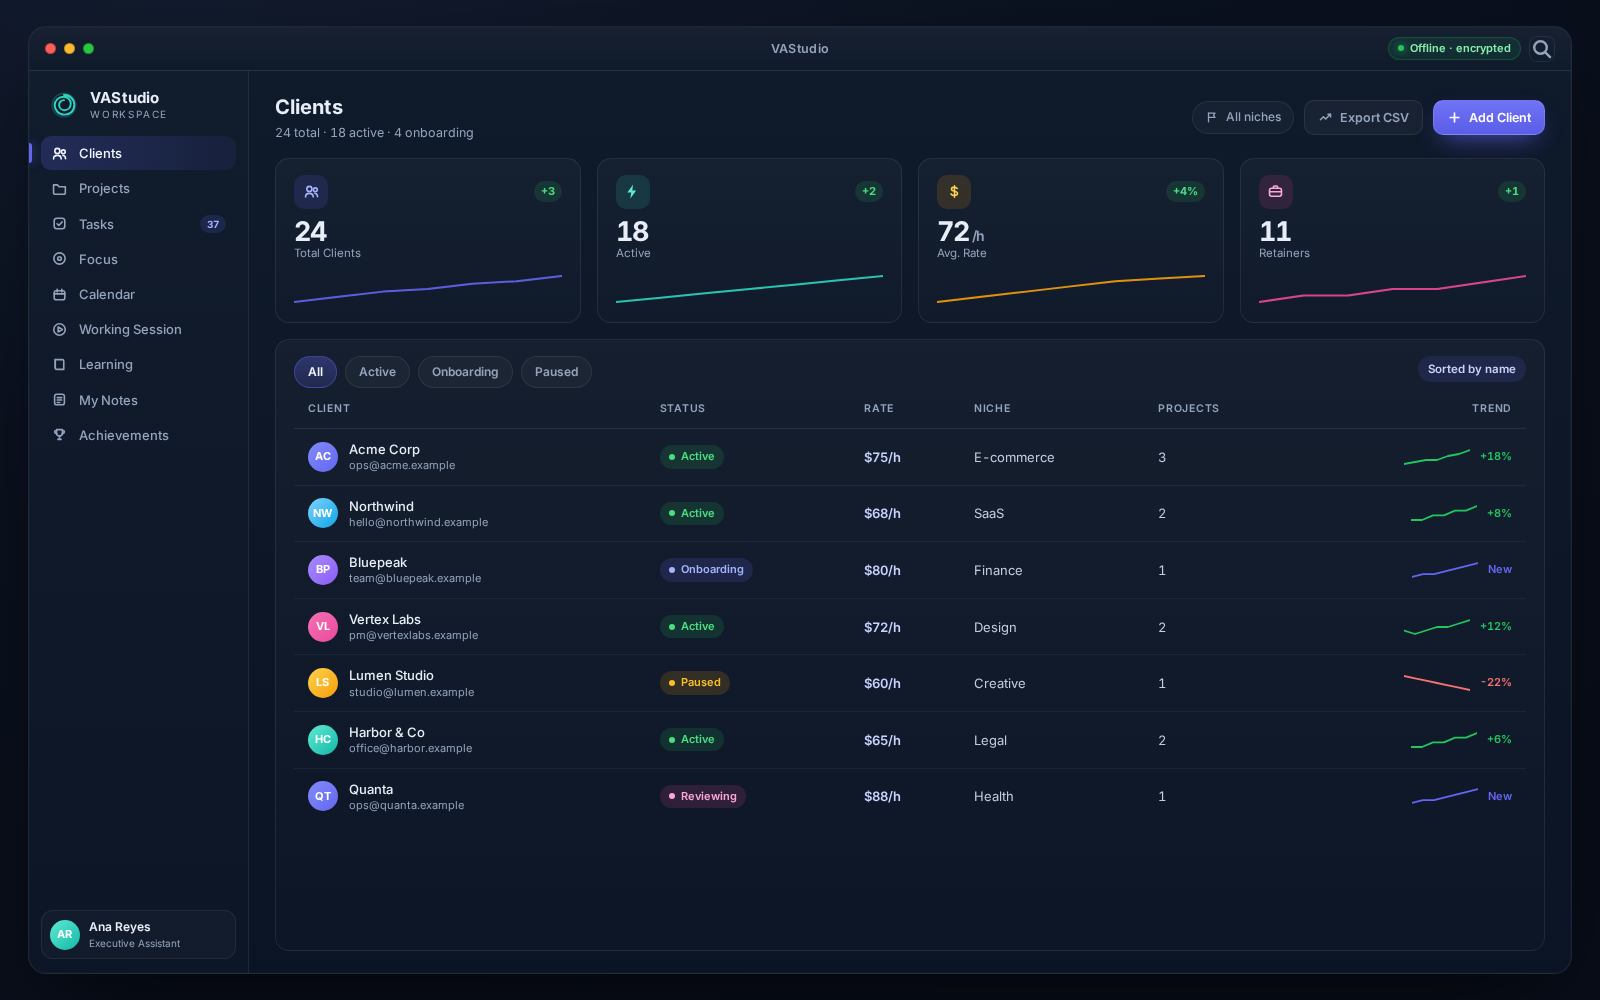Click the Bluepeak BP avatar
The image size is (1600, 1000).
click(x=323, y=570)
